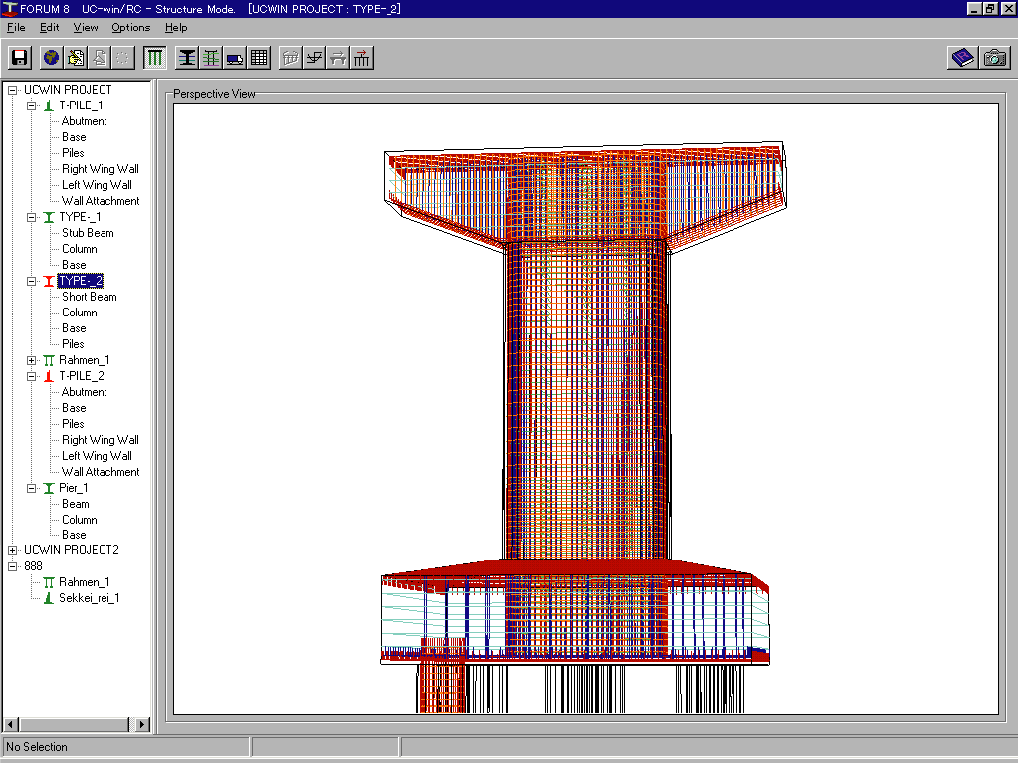Click the grid table toolbar icon
This screenshot has width=1018, height=764.
tap(259, 58)
